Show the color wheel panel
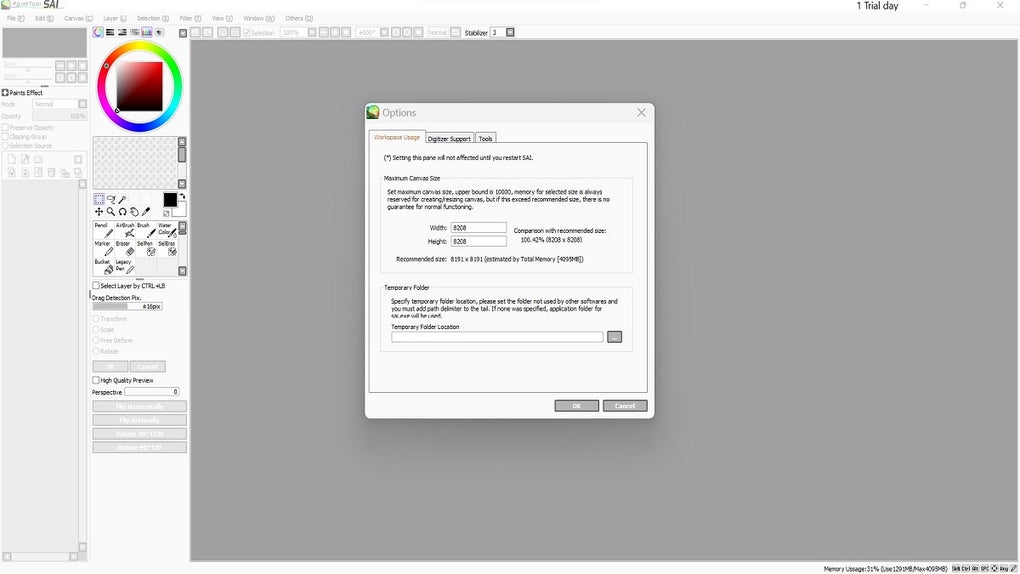 click(x=98, y=32)
